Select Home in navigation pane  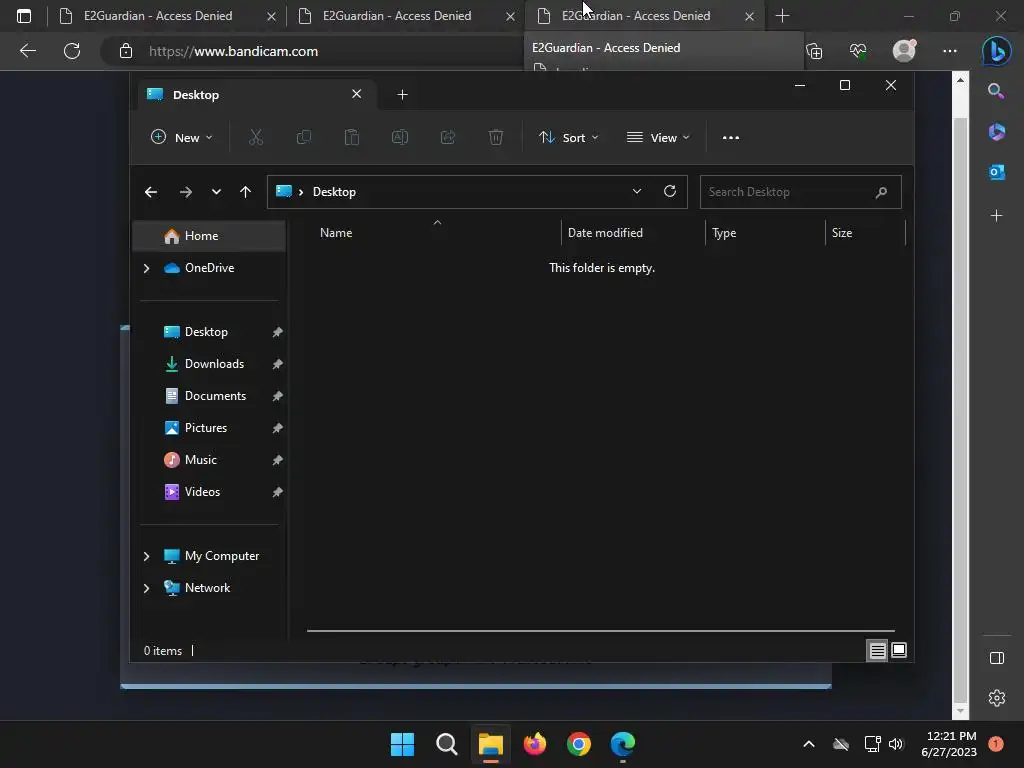(209, 236)
